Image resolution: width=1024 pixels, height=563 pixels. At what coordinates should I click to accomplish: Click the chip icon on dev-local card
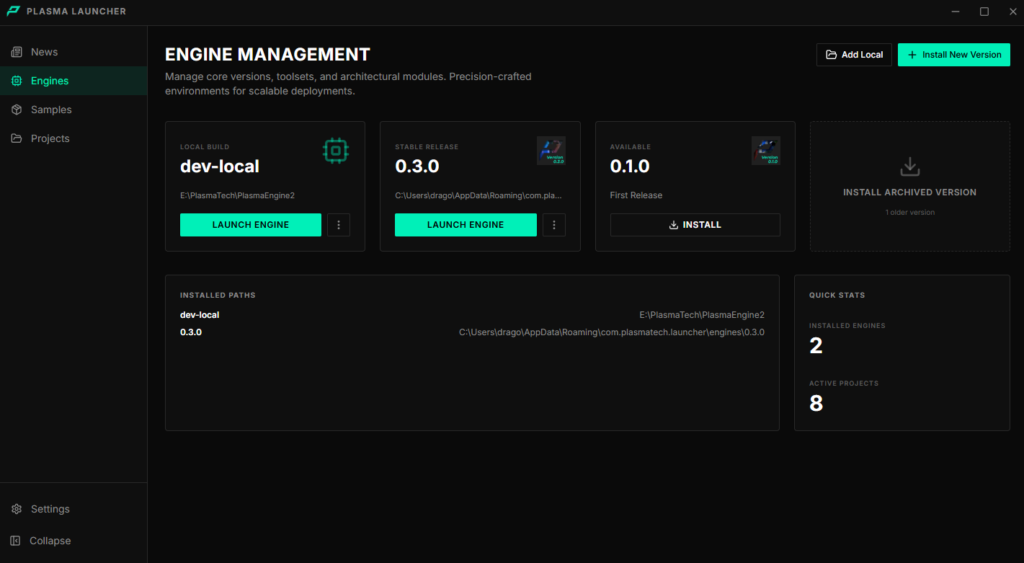point(335,151)
